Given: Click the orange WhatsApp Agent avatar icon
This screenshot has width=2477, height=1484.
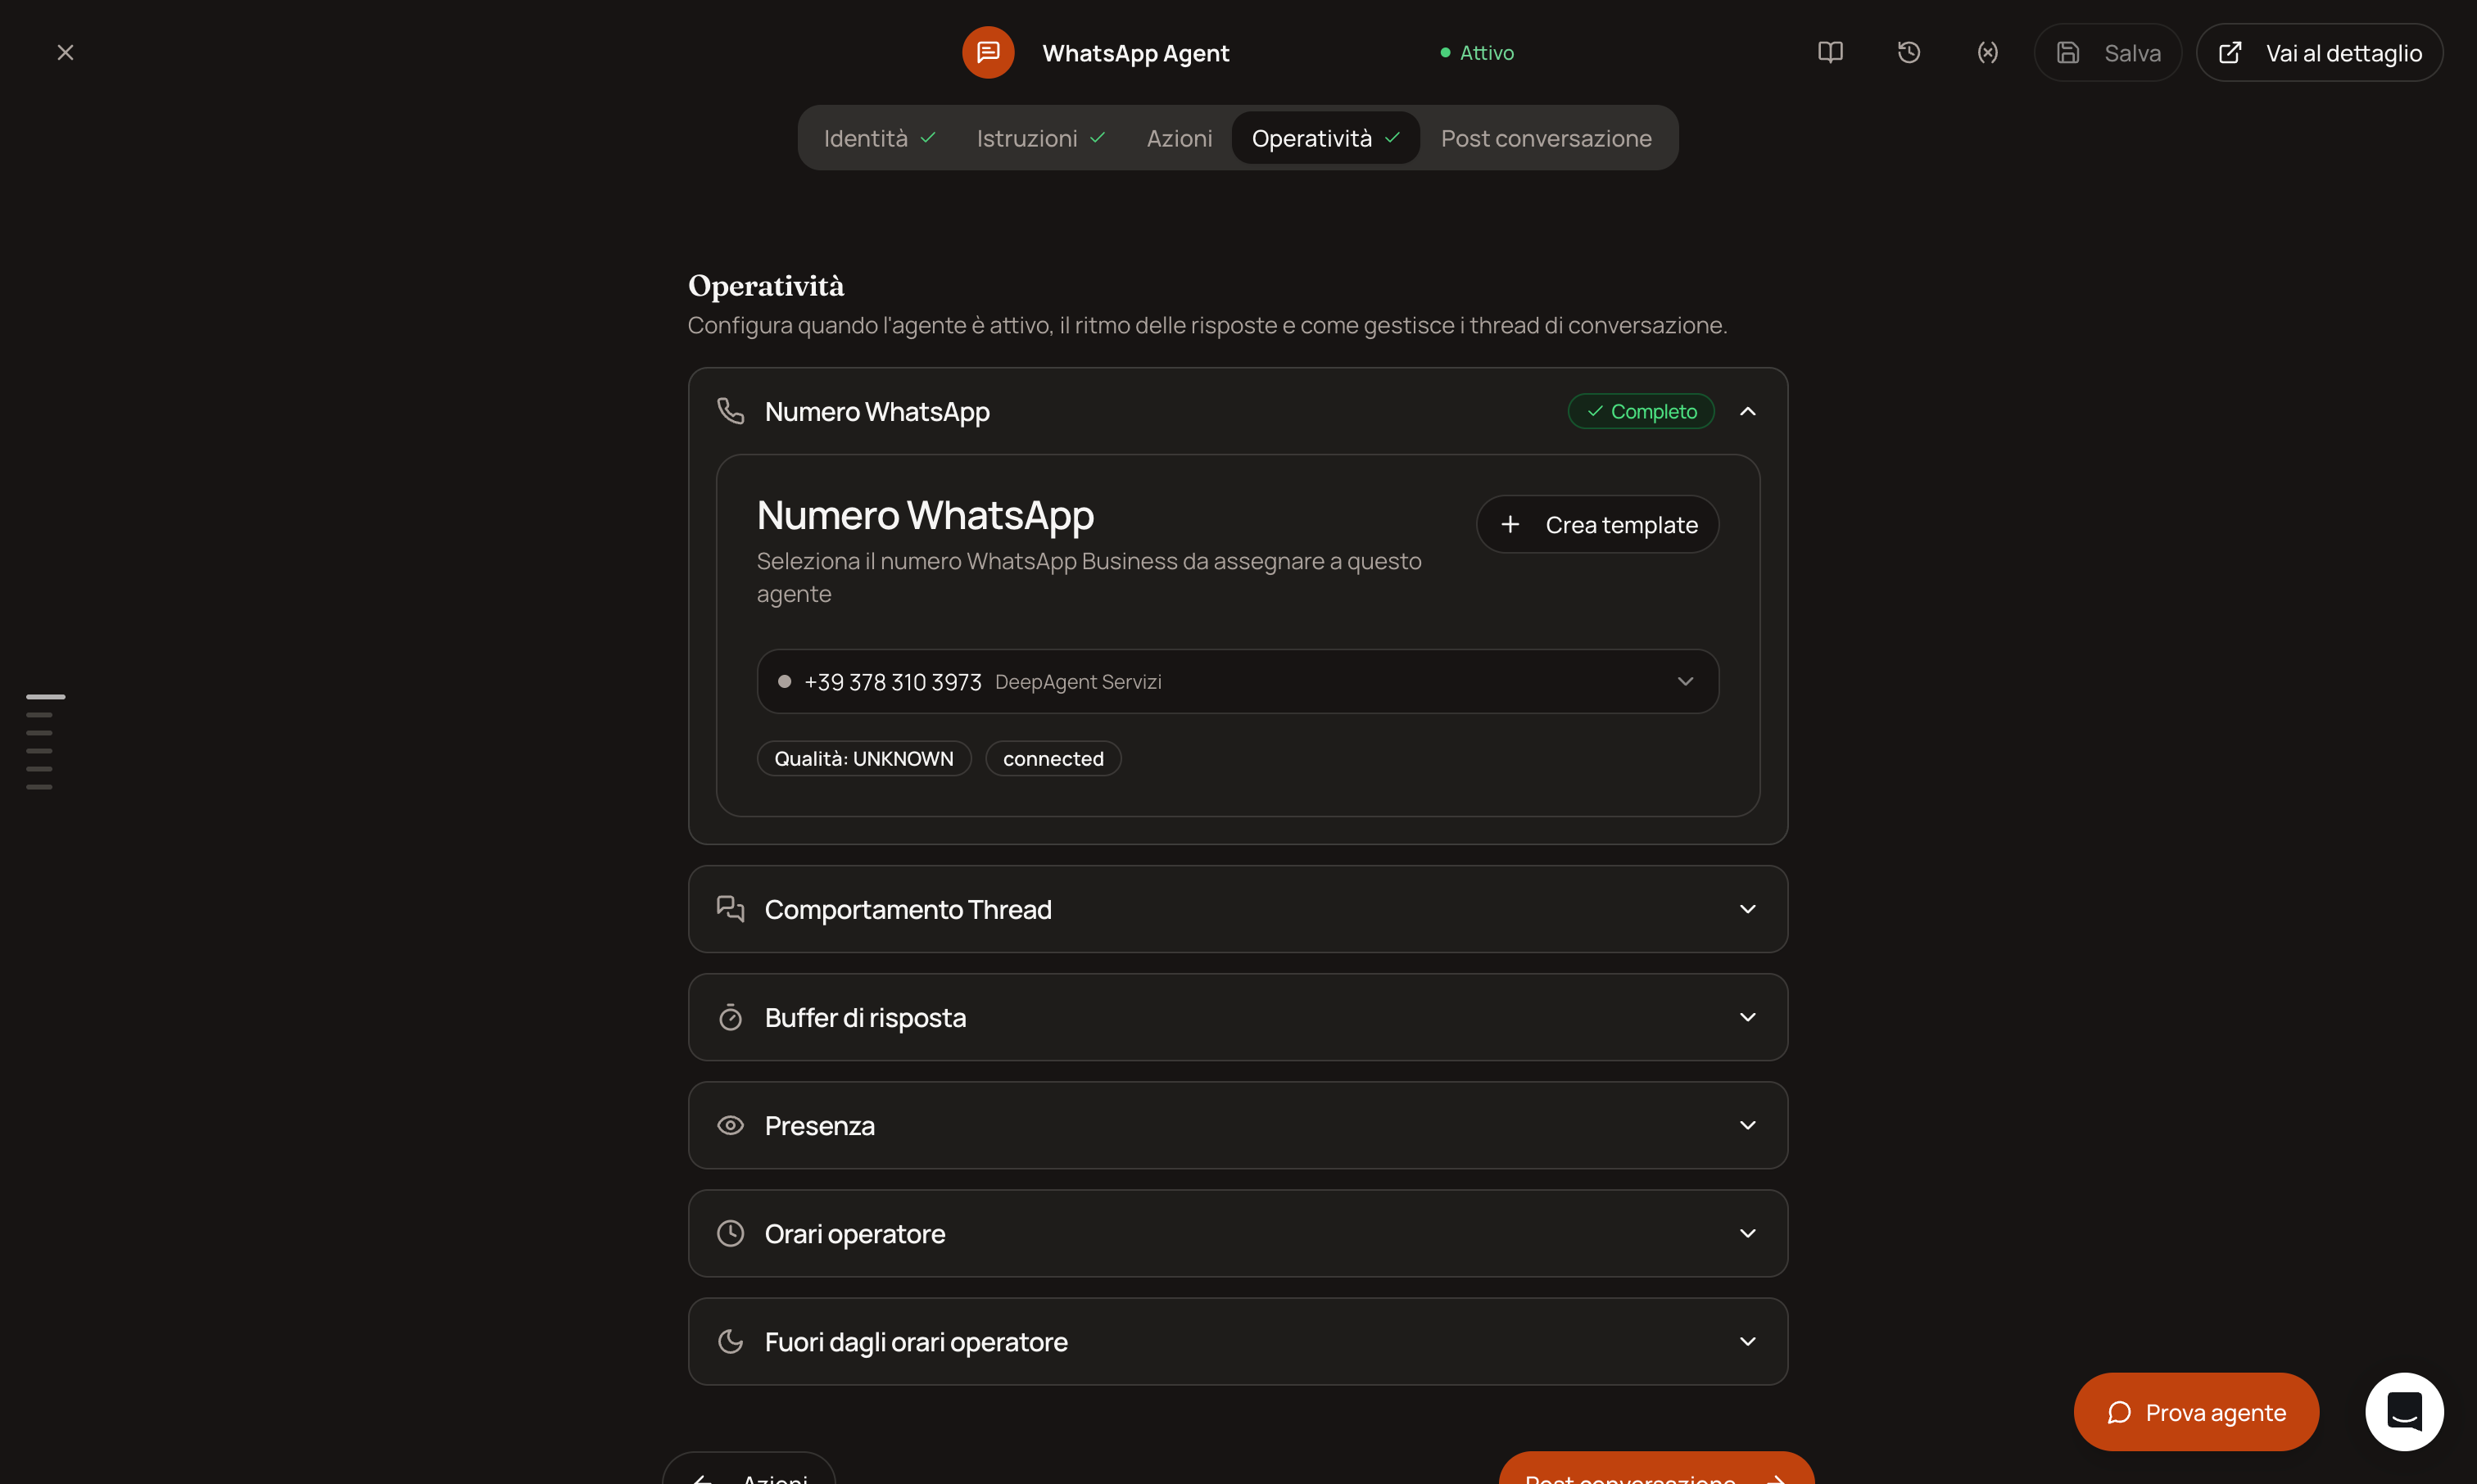Looking at the screenshot, I should point(988,52).
